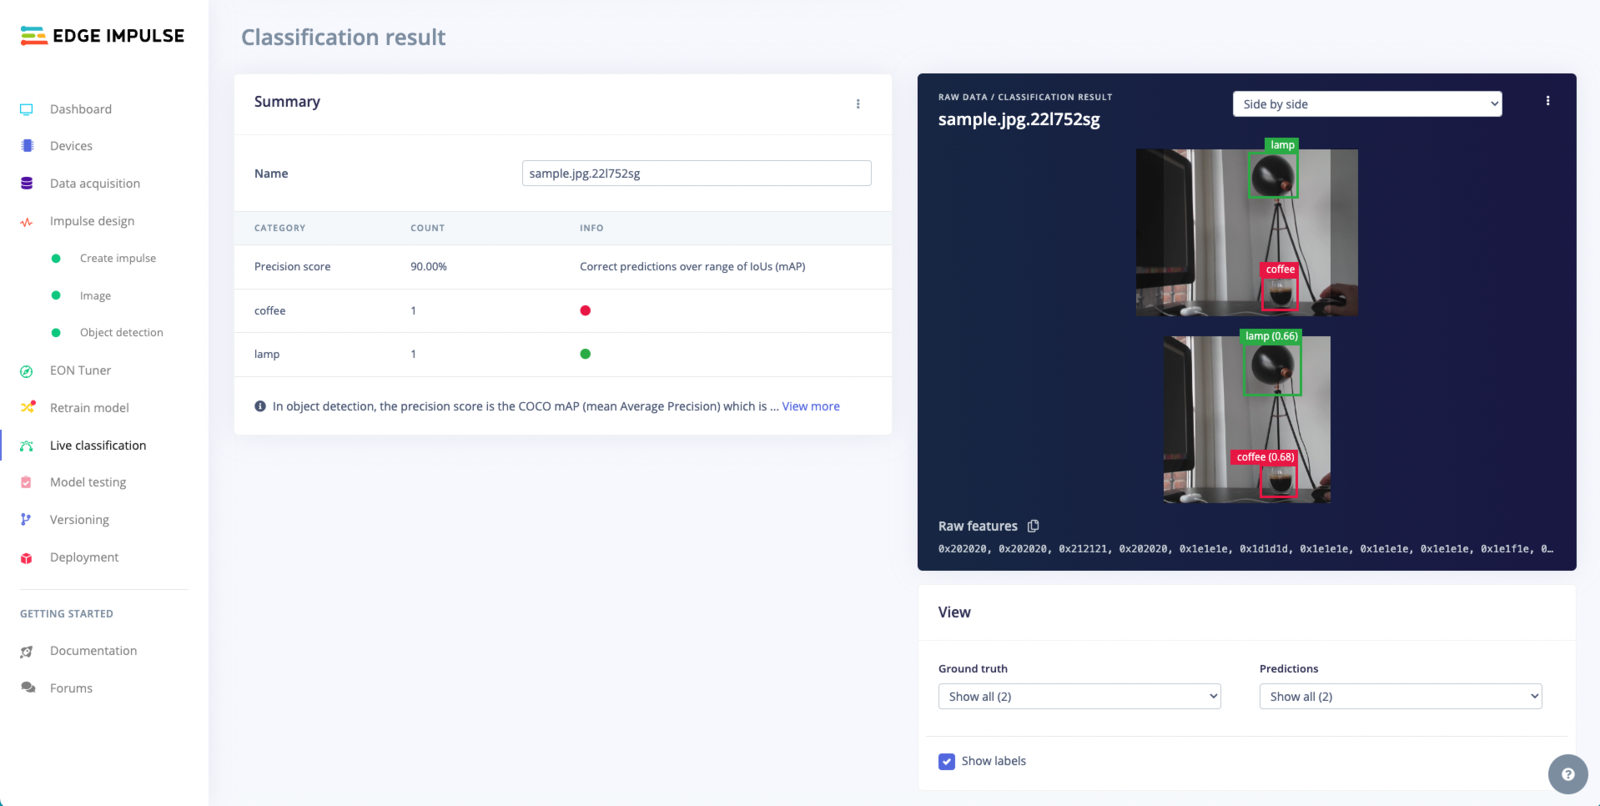This screenshot has width=1600, height=806.
Task: Click the coffee (0.68) prediction label
Action: [x=1265, y=457]
